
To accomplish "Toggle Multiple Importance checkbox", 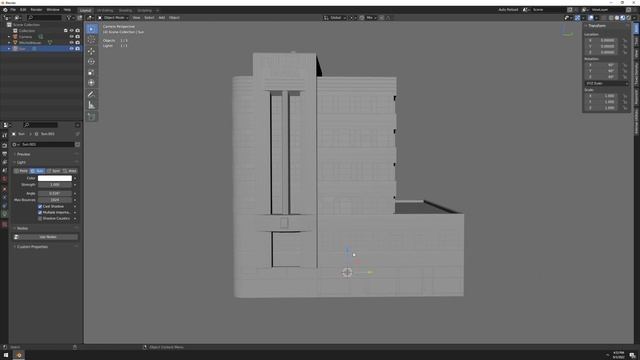I will [40, 213].
